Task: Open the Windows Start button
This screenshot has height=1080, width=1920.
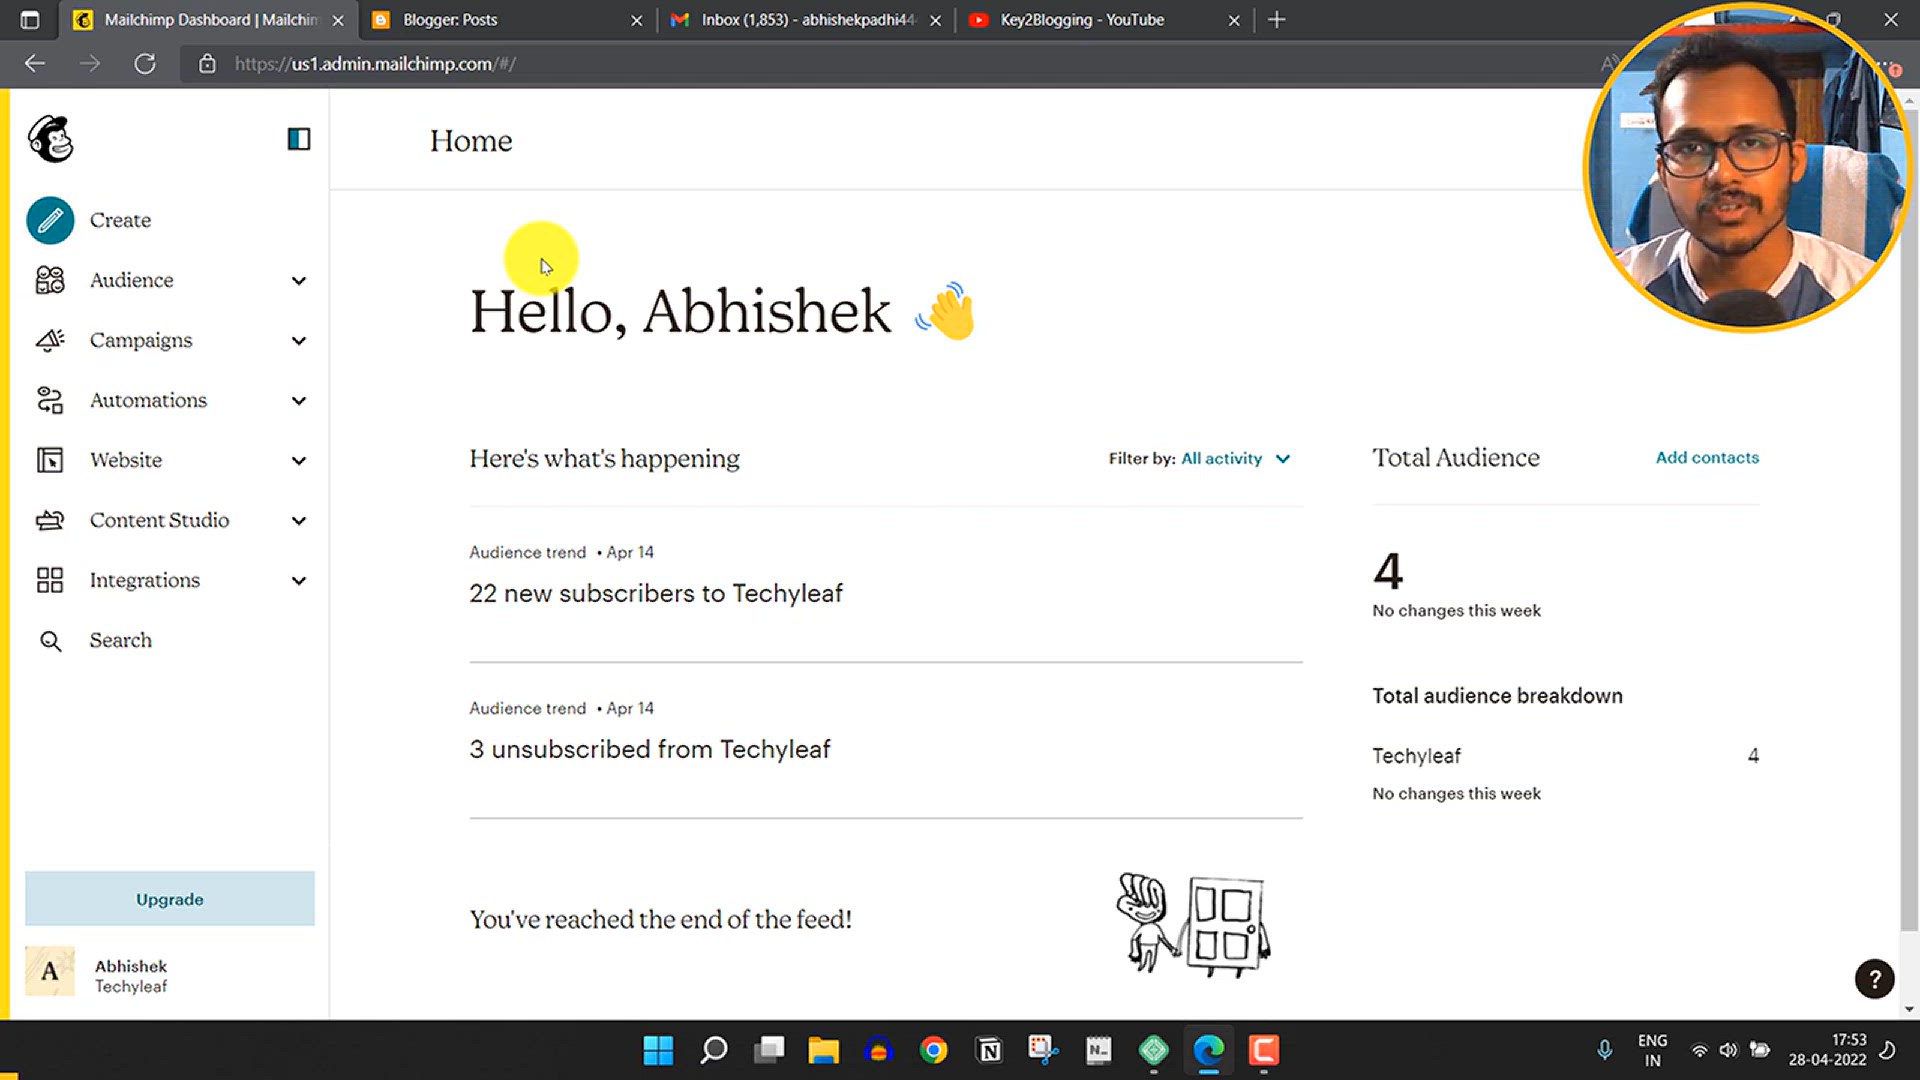Action: [x=658, y=1051]
